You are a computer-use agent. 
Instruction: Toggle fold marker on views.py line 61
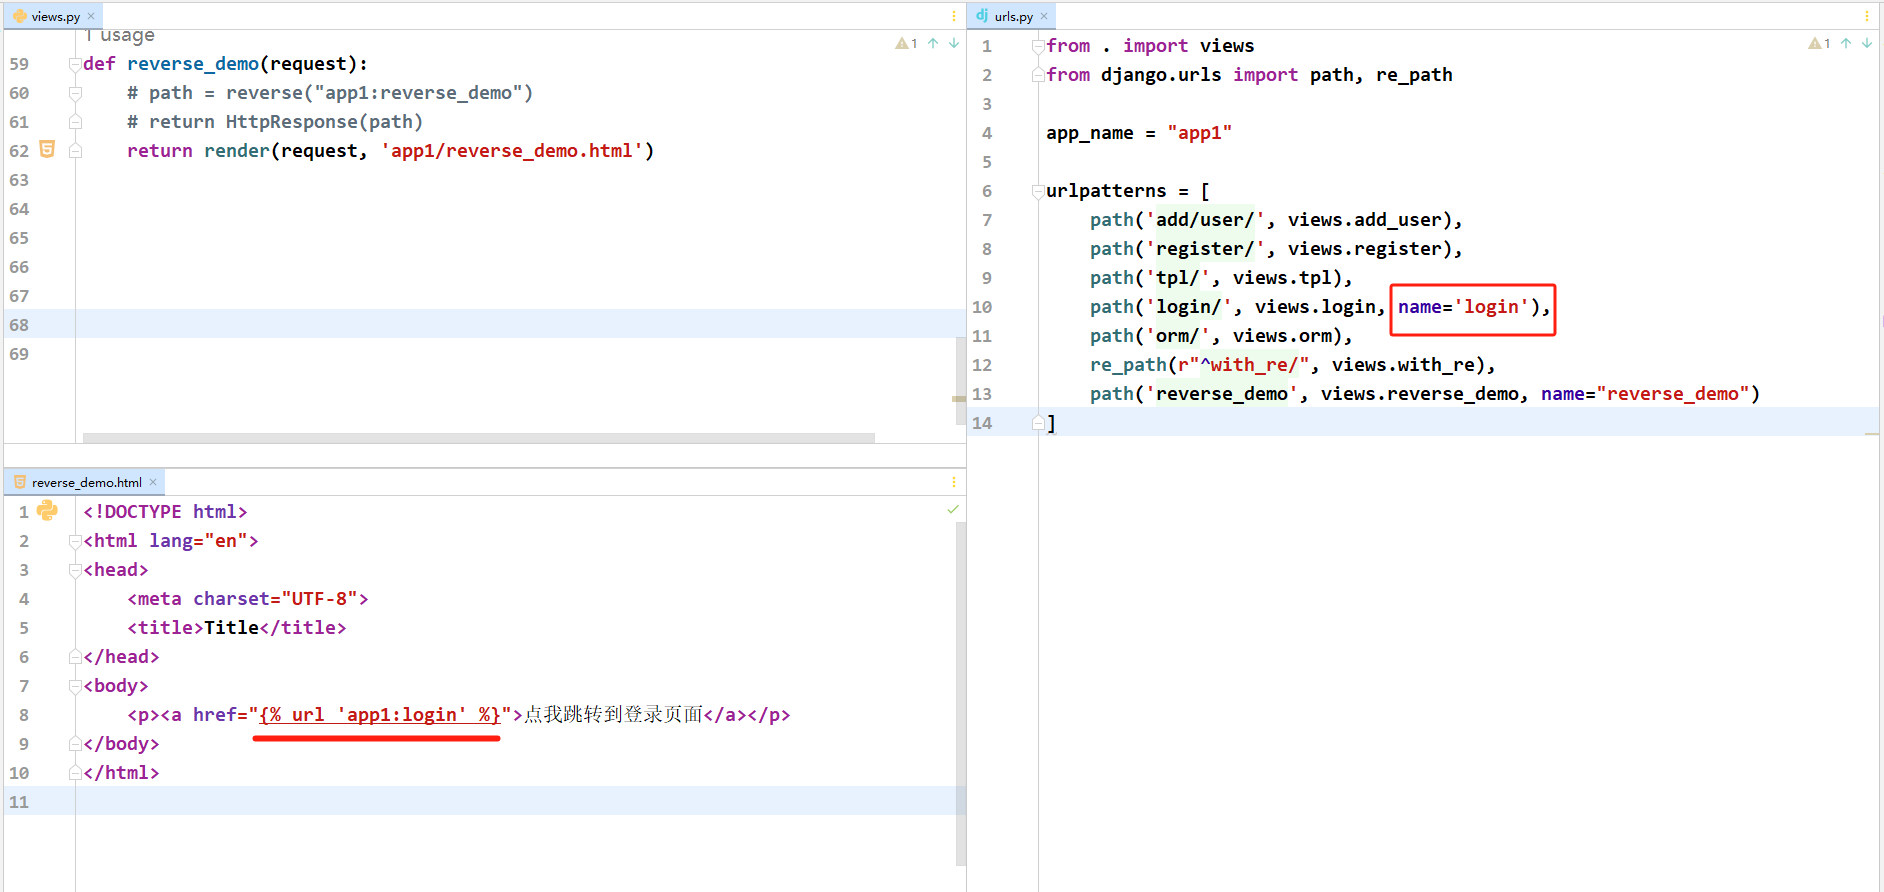(x=75, y=122)
